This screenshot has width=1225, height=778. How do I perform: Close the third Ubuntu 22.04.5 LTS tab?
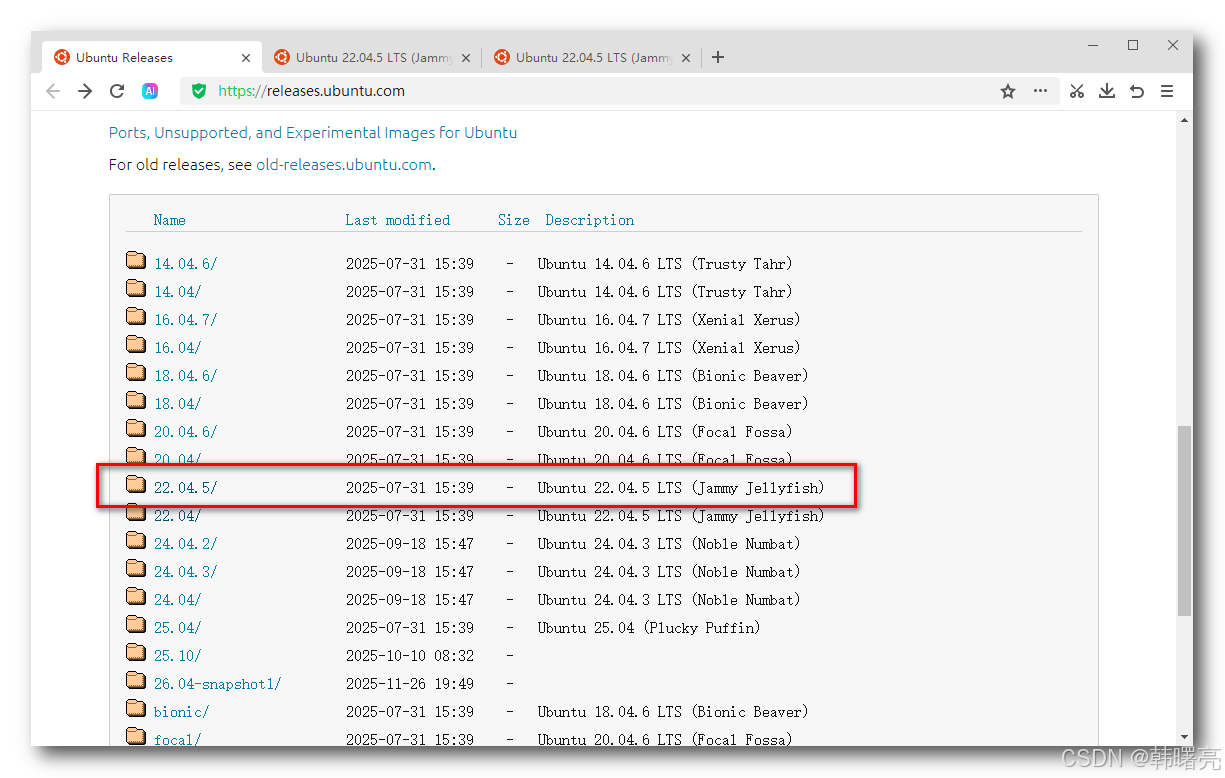click(x=686, y=58)
